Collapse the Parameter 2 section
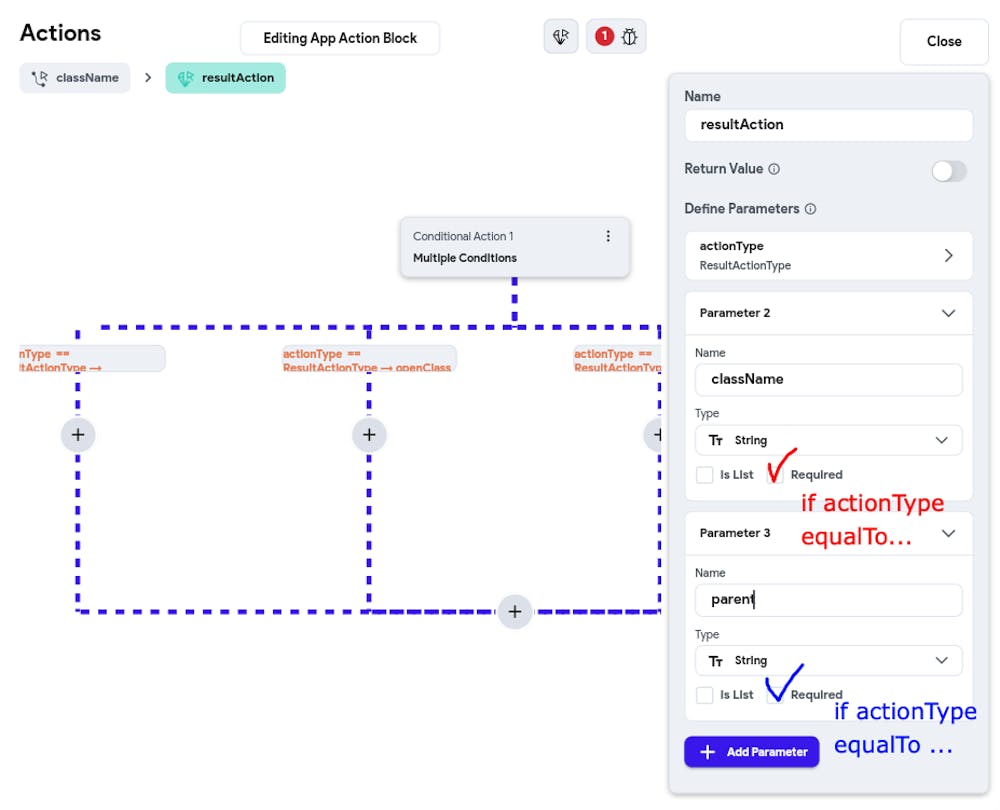Image resolution: width=1000 pixels, height=810 pixels. (x=948, y=313)
